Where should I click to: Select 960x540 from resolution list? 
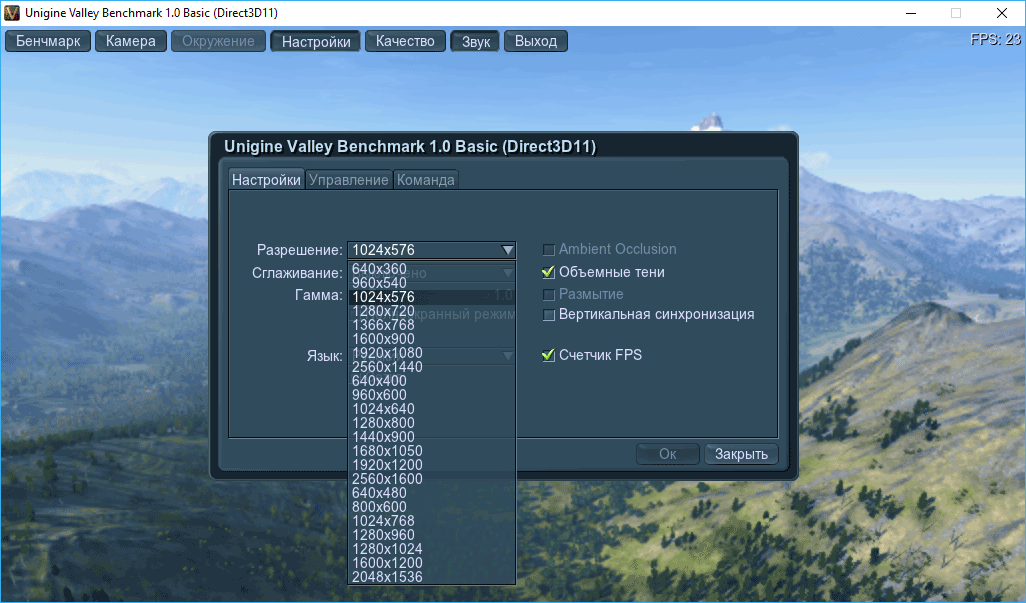click(432, 283)
